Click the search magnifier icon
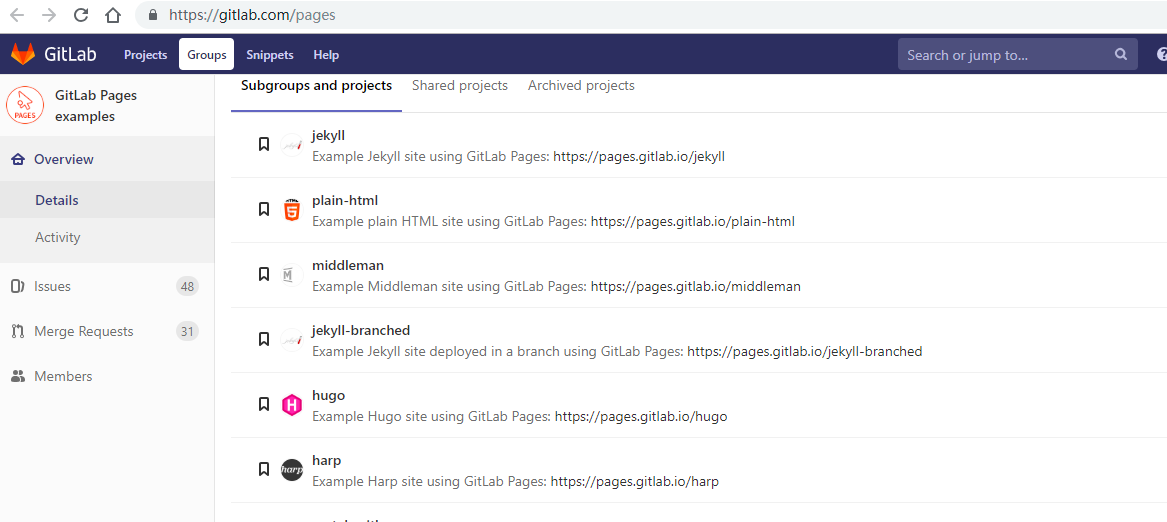 (1121, 54)
